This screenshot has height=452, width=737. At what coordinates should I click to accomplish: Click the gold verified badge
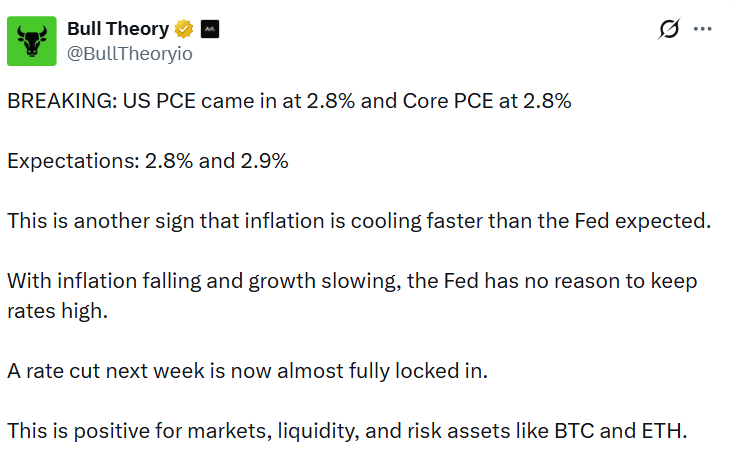click(x=183, y=29)
